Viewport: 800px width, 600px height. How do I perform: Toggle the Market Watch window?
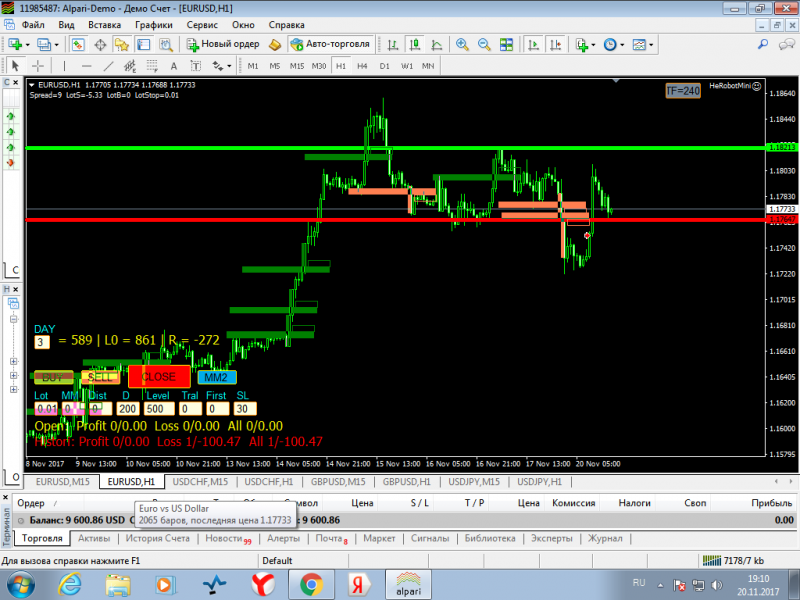(x=78, y=45)
